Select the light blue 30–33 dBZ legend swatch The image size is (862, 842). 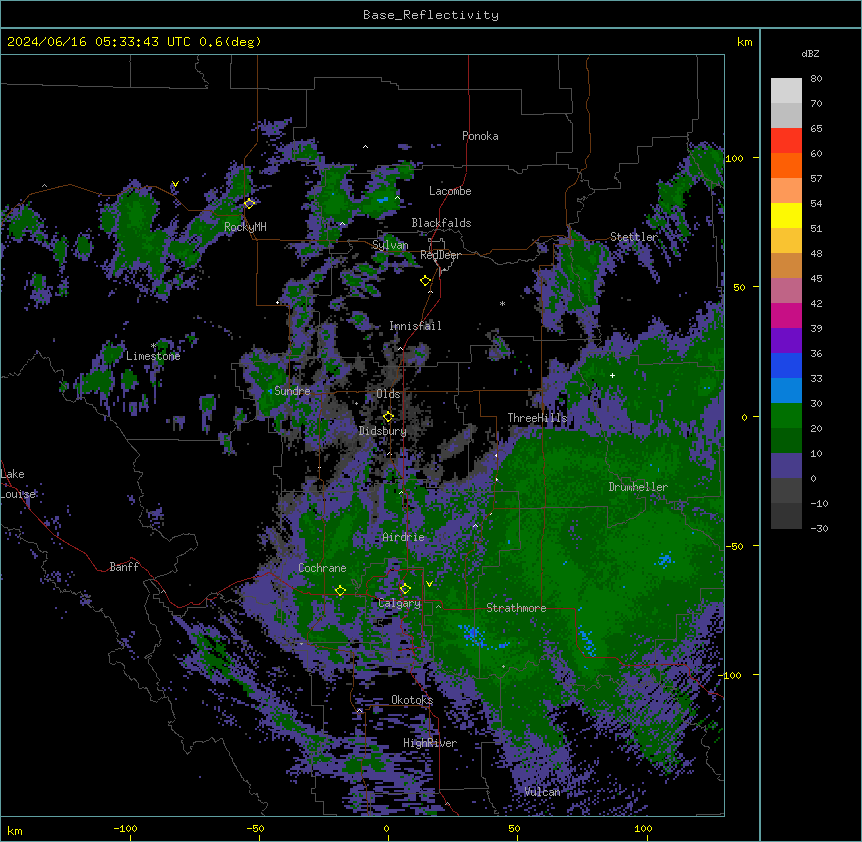(786, 390)
